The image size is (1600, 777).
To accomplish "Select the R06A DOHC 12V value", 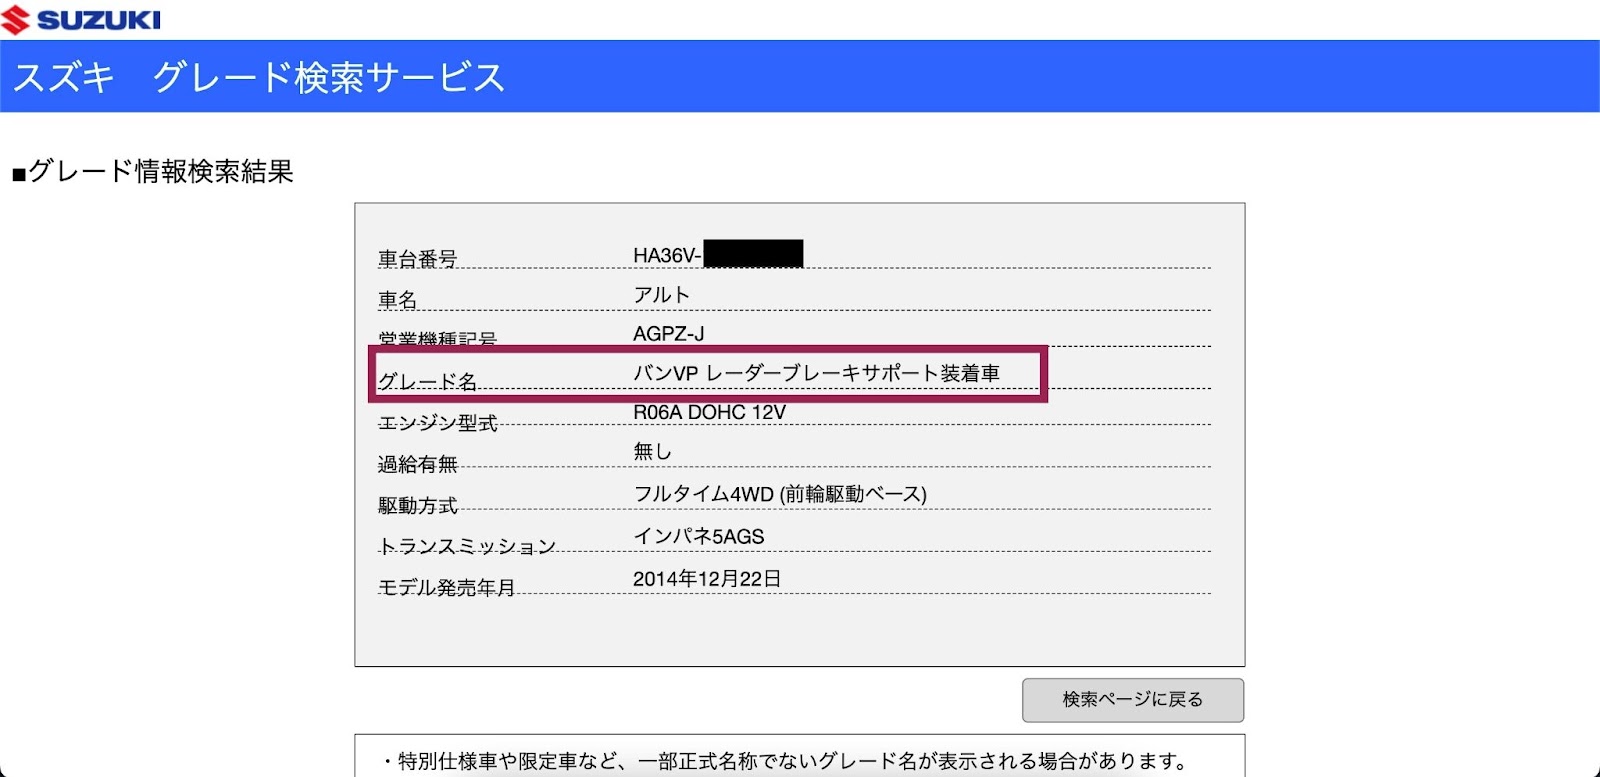I will click(x=710, y=412).
